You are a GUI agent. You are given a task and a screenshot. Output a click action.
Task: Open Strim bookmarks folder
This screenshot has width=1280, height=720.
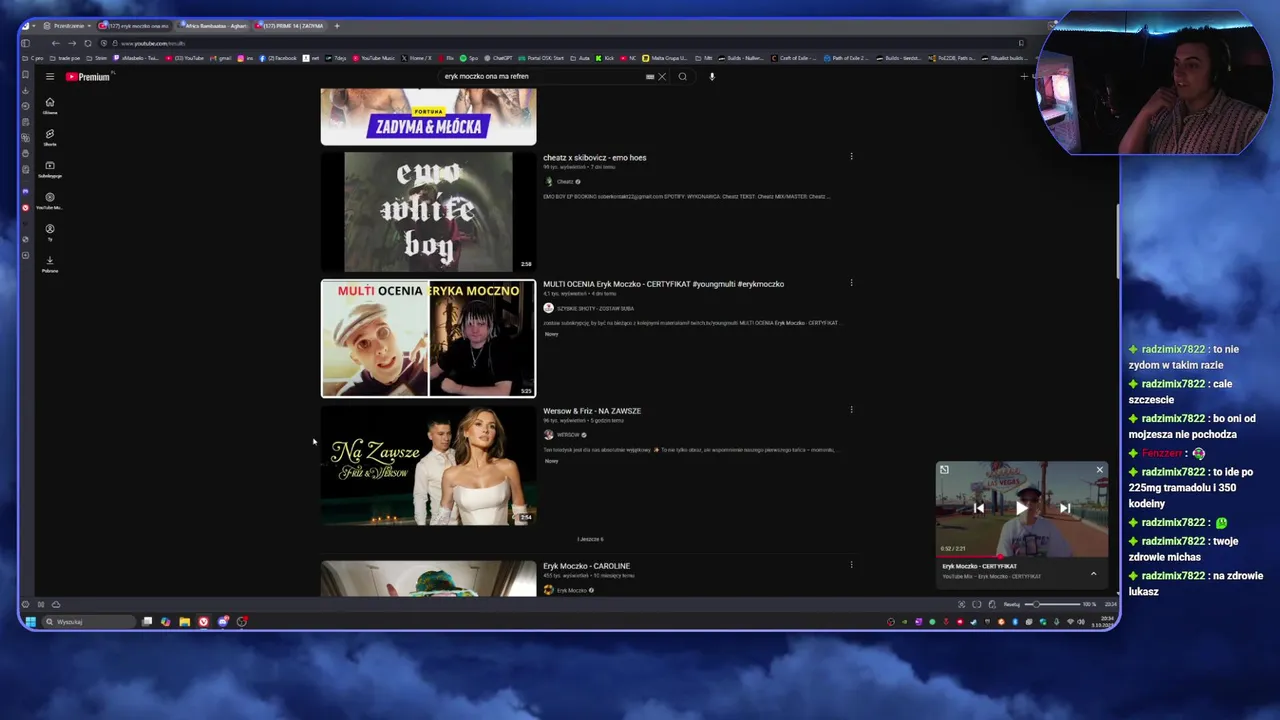point(98,58)
